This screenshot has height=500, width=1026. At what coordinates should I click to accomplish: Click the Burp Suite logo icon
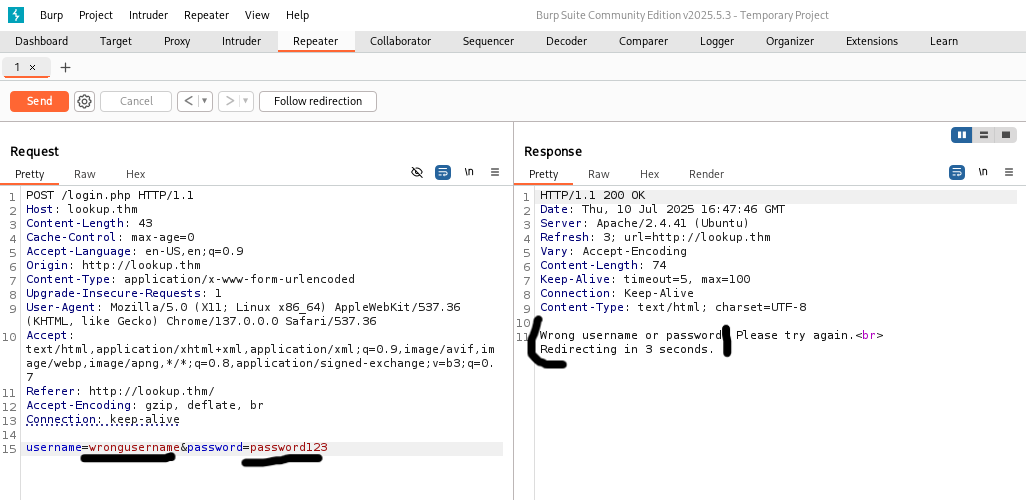coord(15,15)
